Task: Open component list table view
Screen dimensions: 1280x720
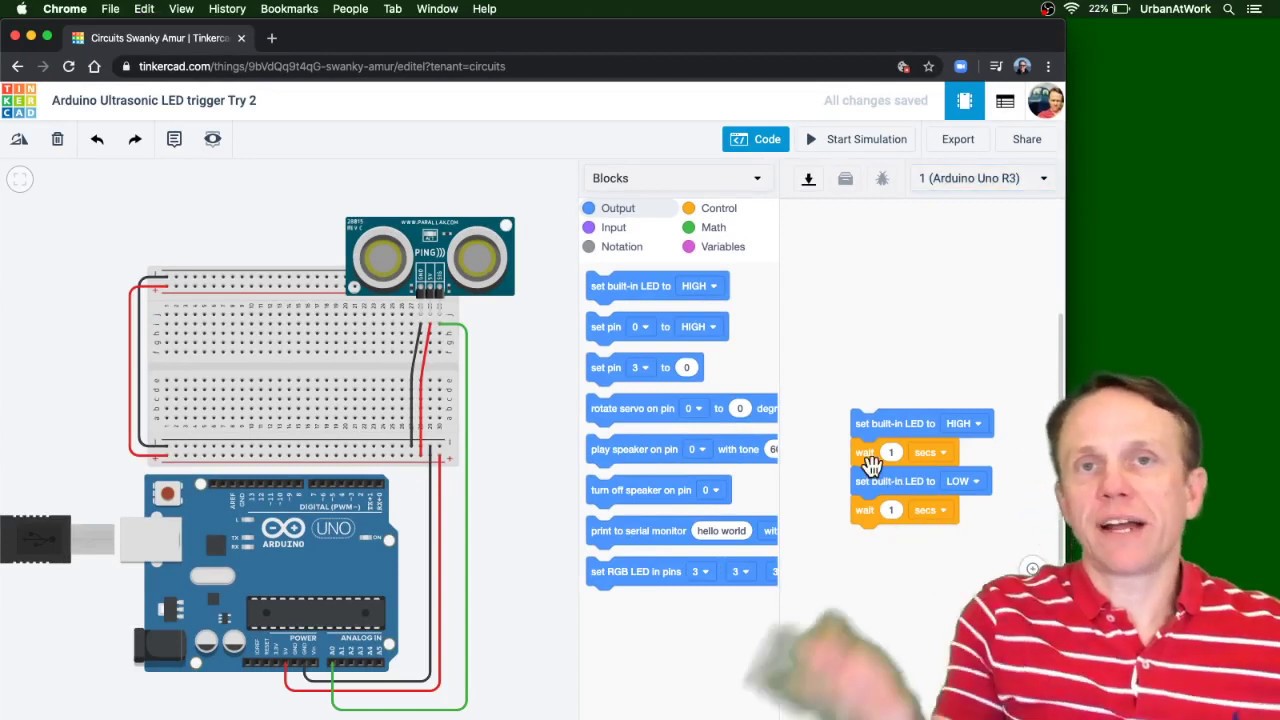Action: 1005,100
